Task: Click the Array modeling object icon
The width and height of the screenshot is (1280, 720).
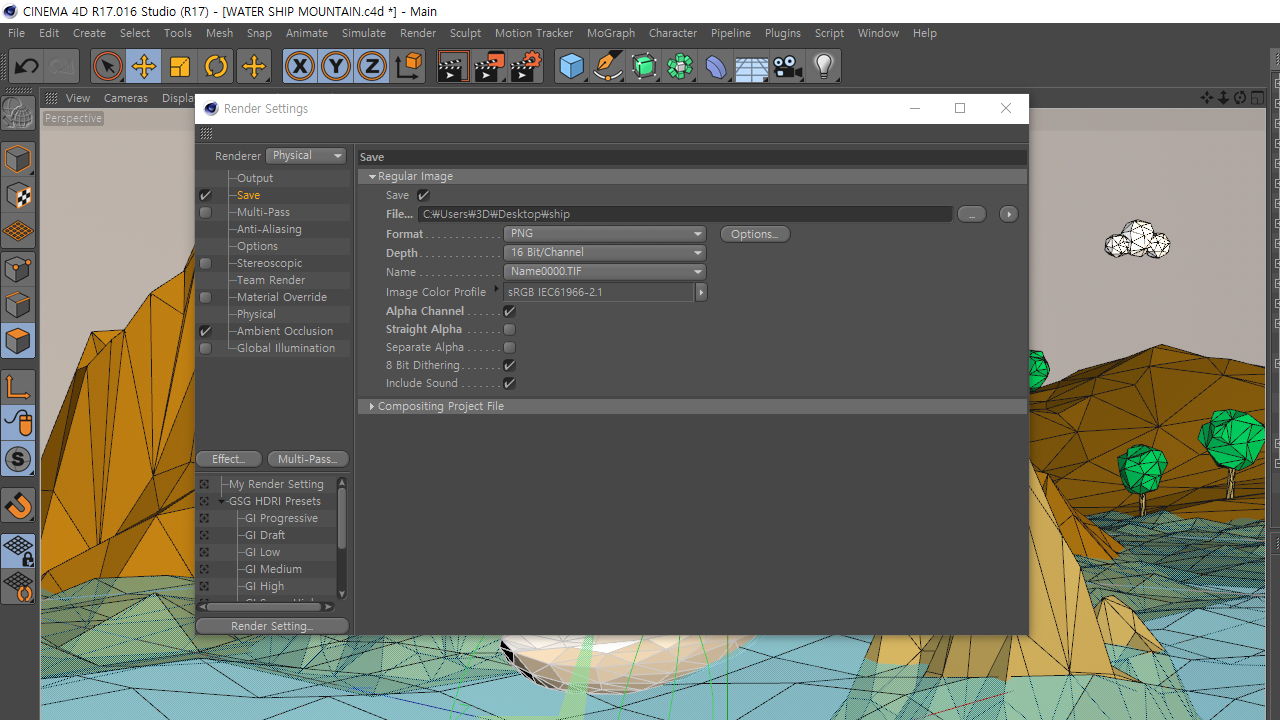Action: [680, 67]
